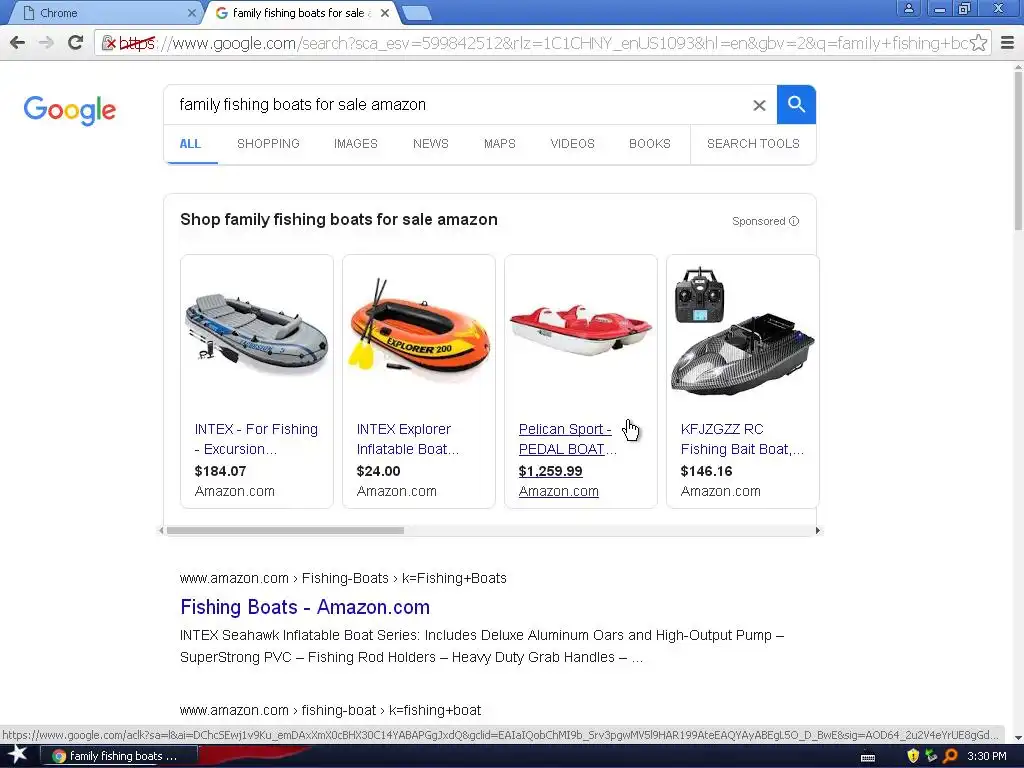Clear the search query with the X
1024x768 pixels.
759,105
